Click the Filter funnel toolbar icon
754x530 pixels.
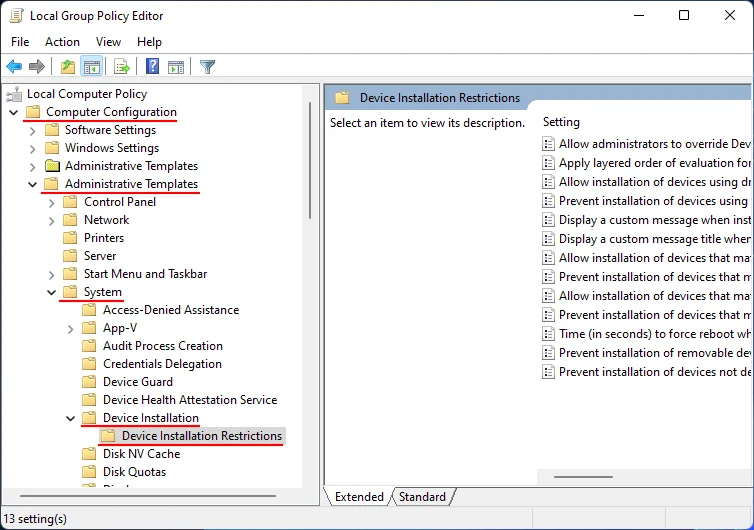[207, 67]
